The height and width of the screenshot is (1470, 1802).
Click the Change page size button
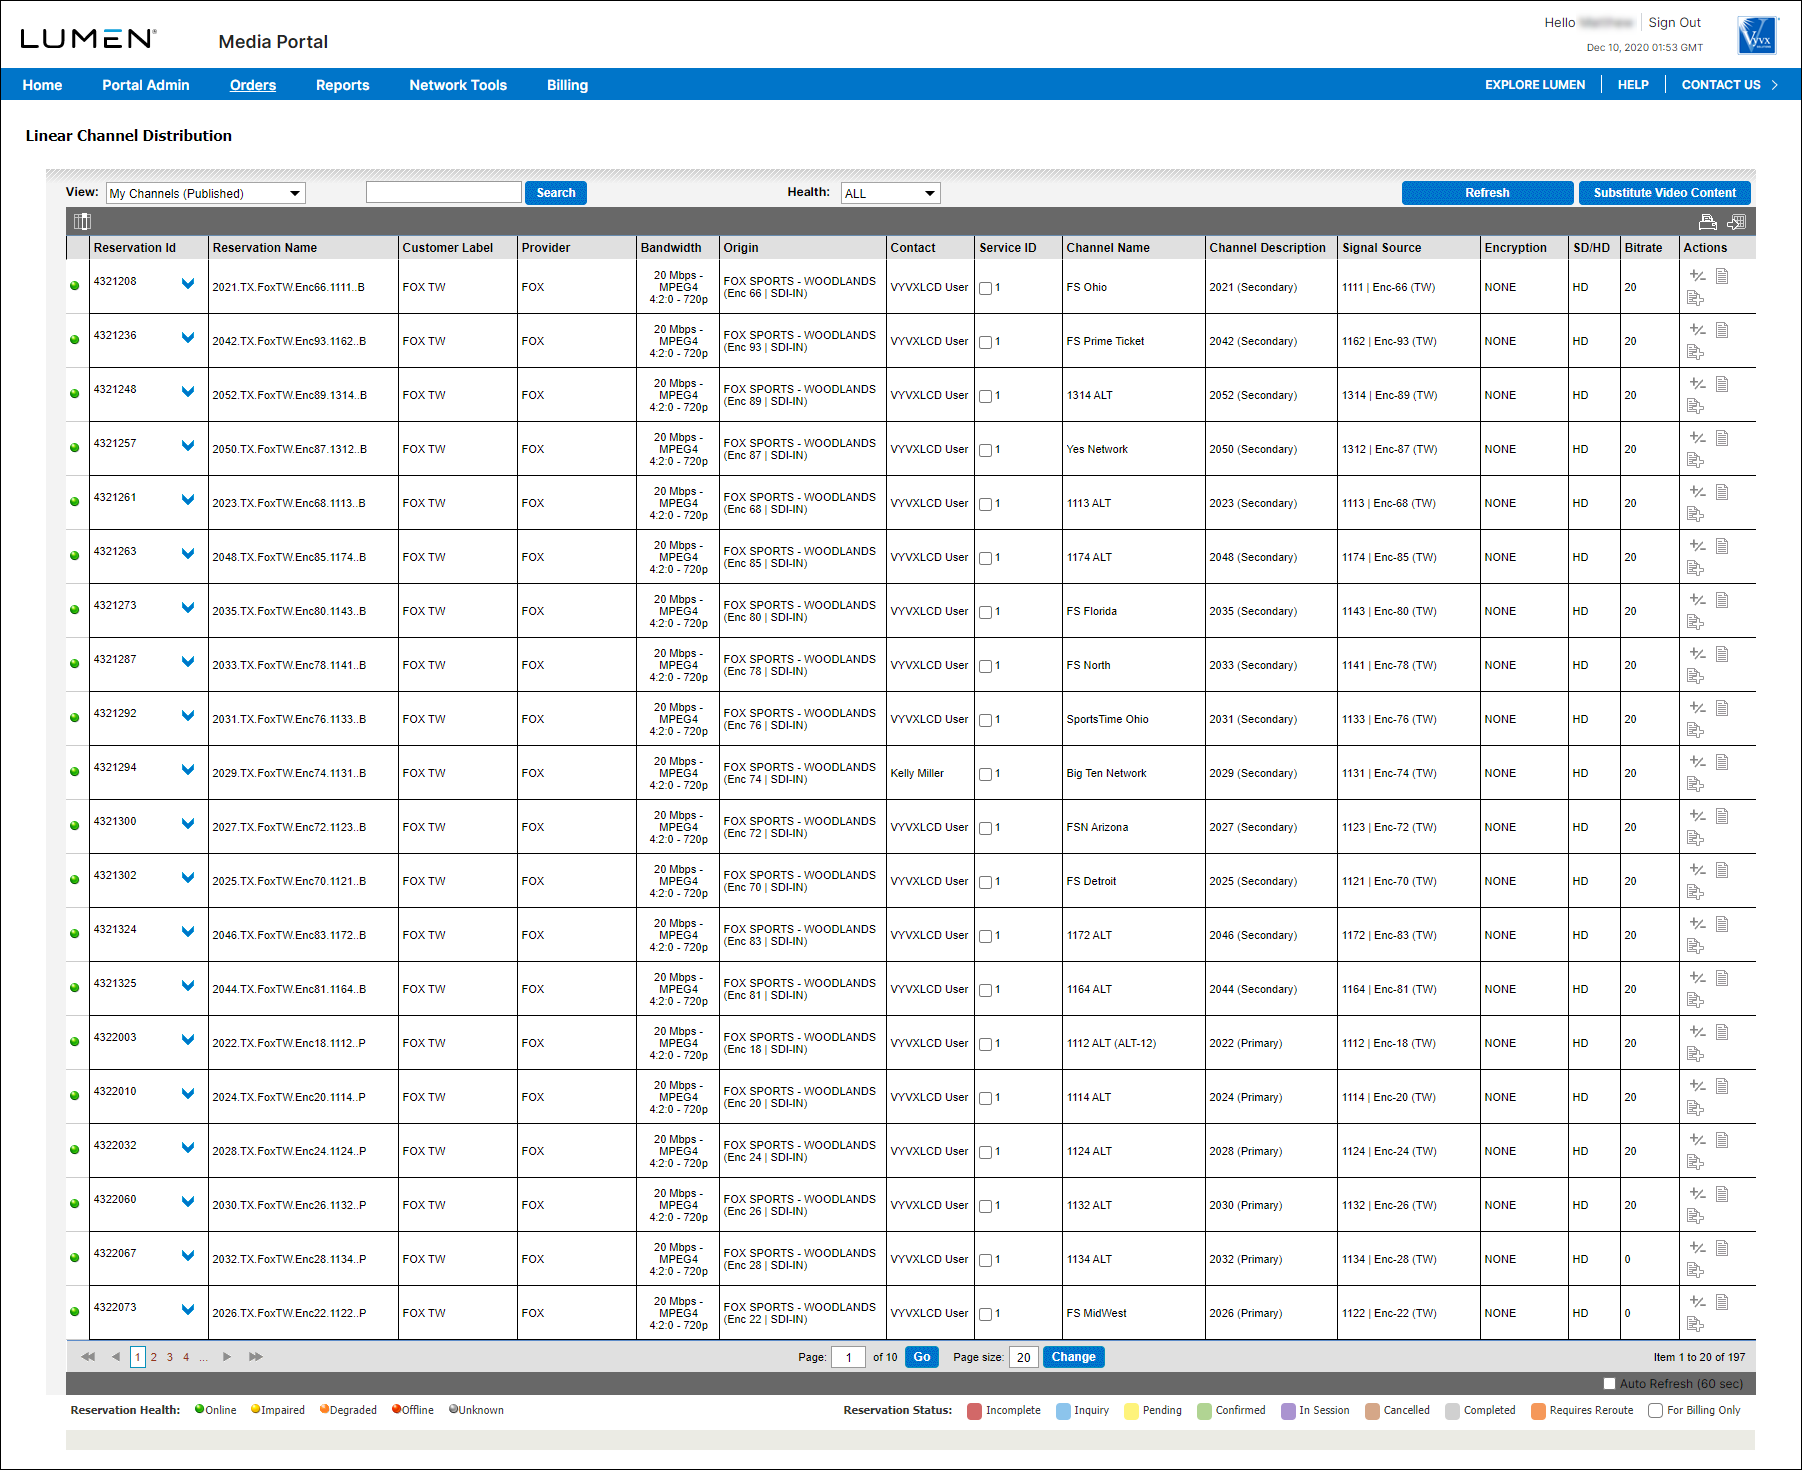(x=1074, y=1357)
